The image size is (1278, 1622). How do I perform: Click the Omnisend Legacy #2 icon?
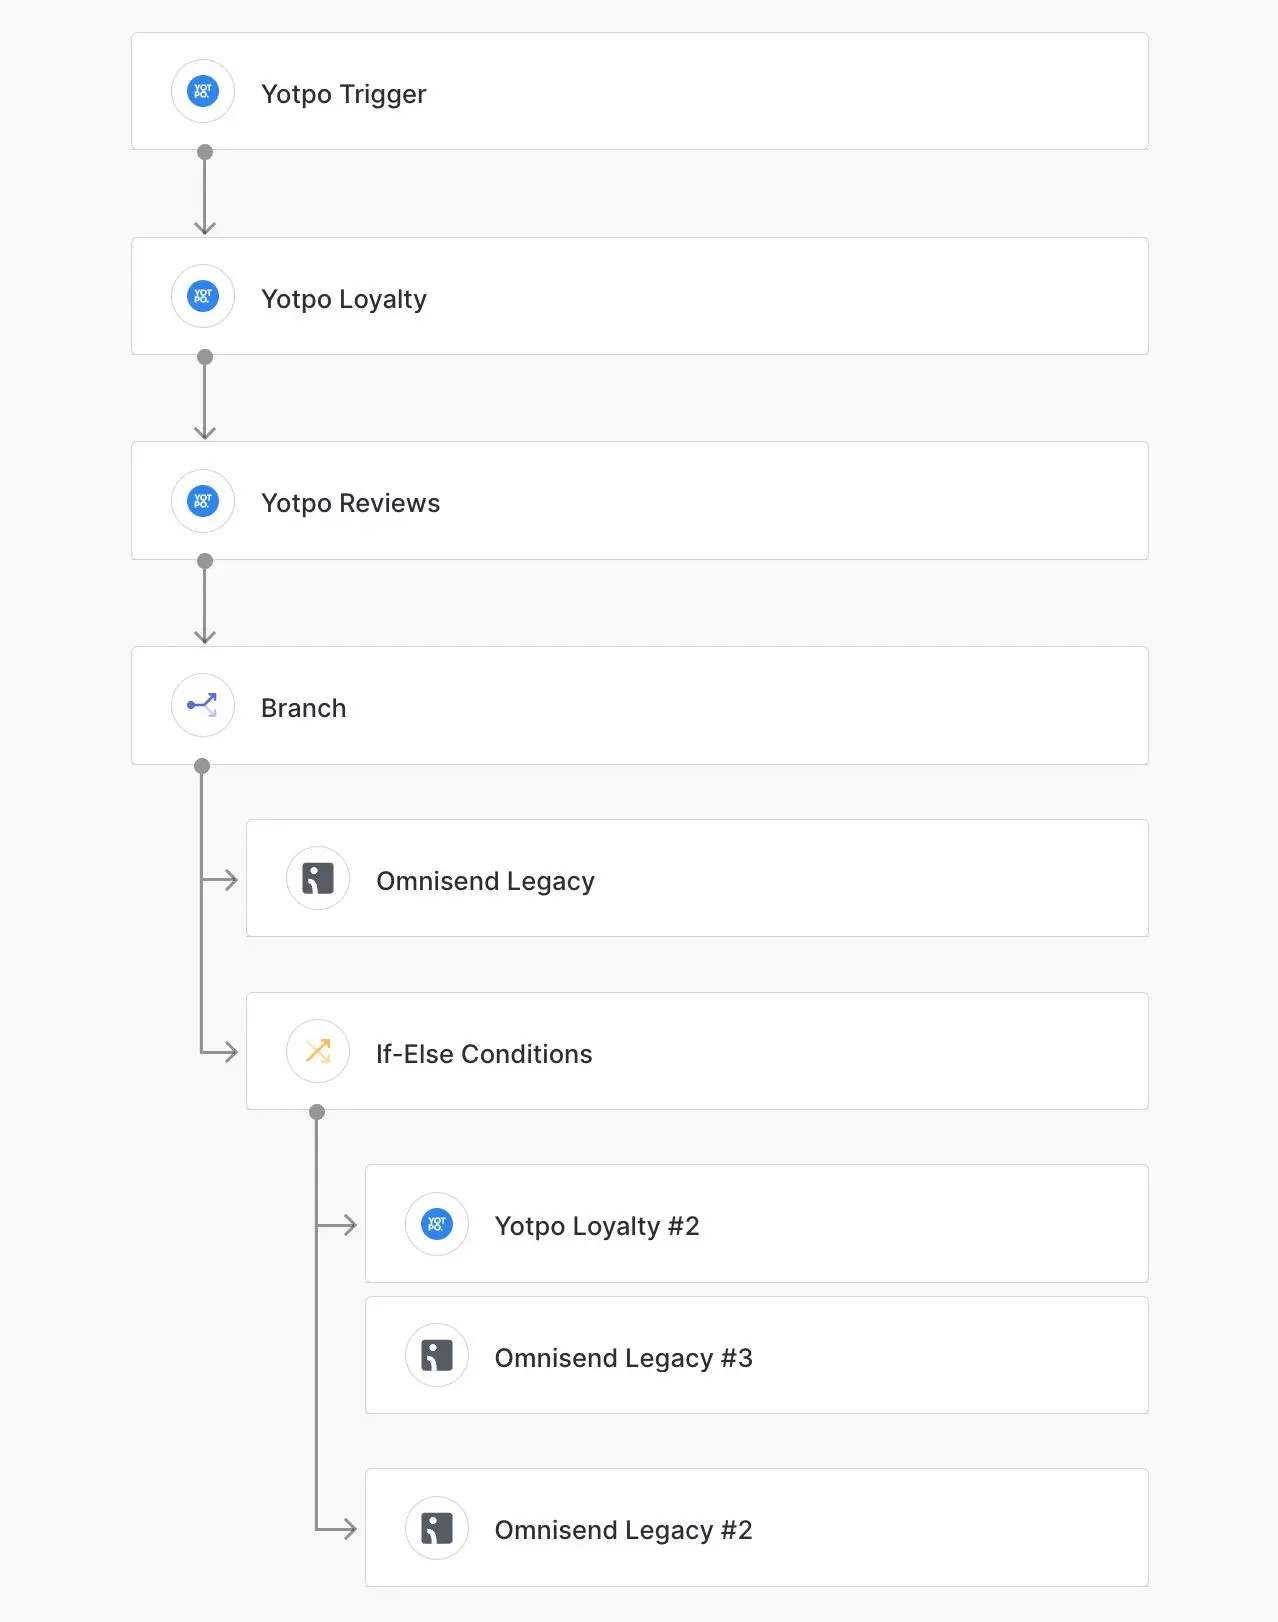click(437, 1528)
